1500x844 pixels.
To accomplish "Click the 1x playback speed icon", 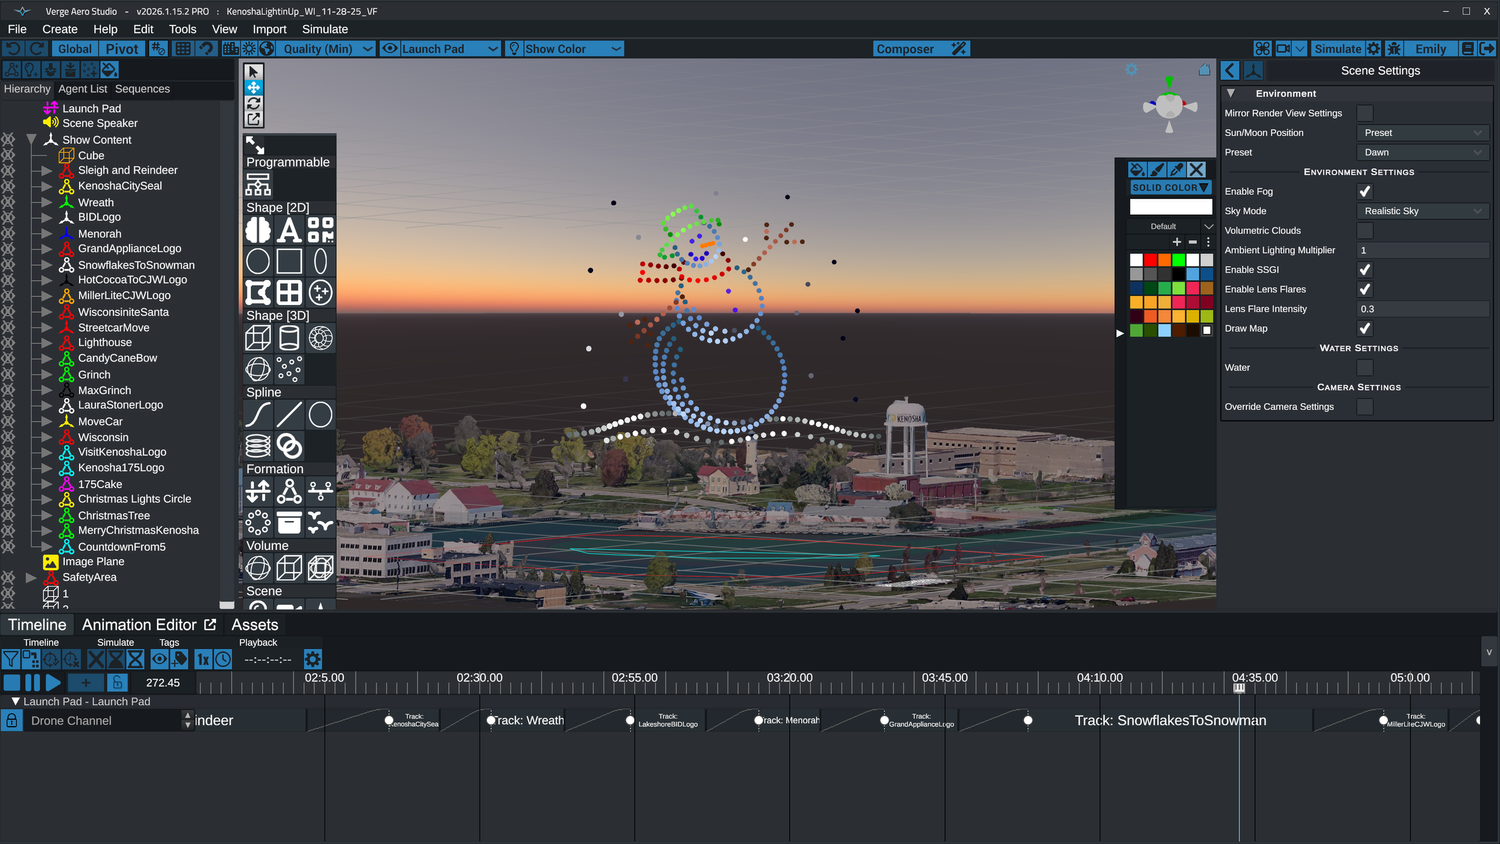I will tap(203, 659).
